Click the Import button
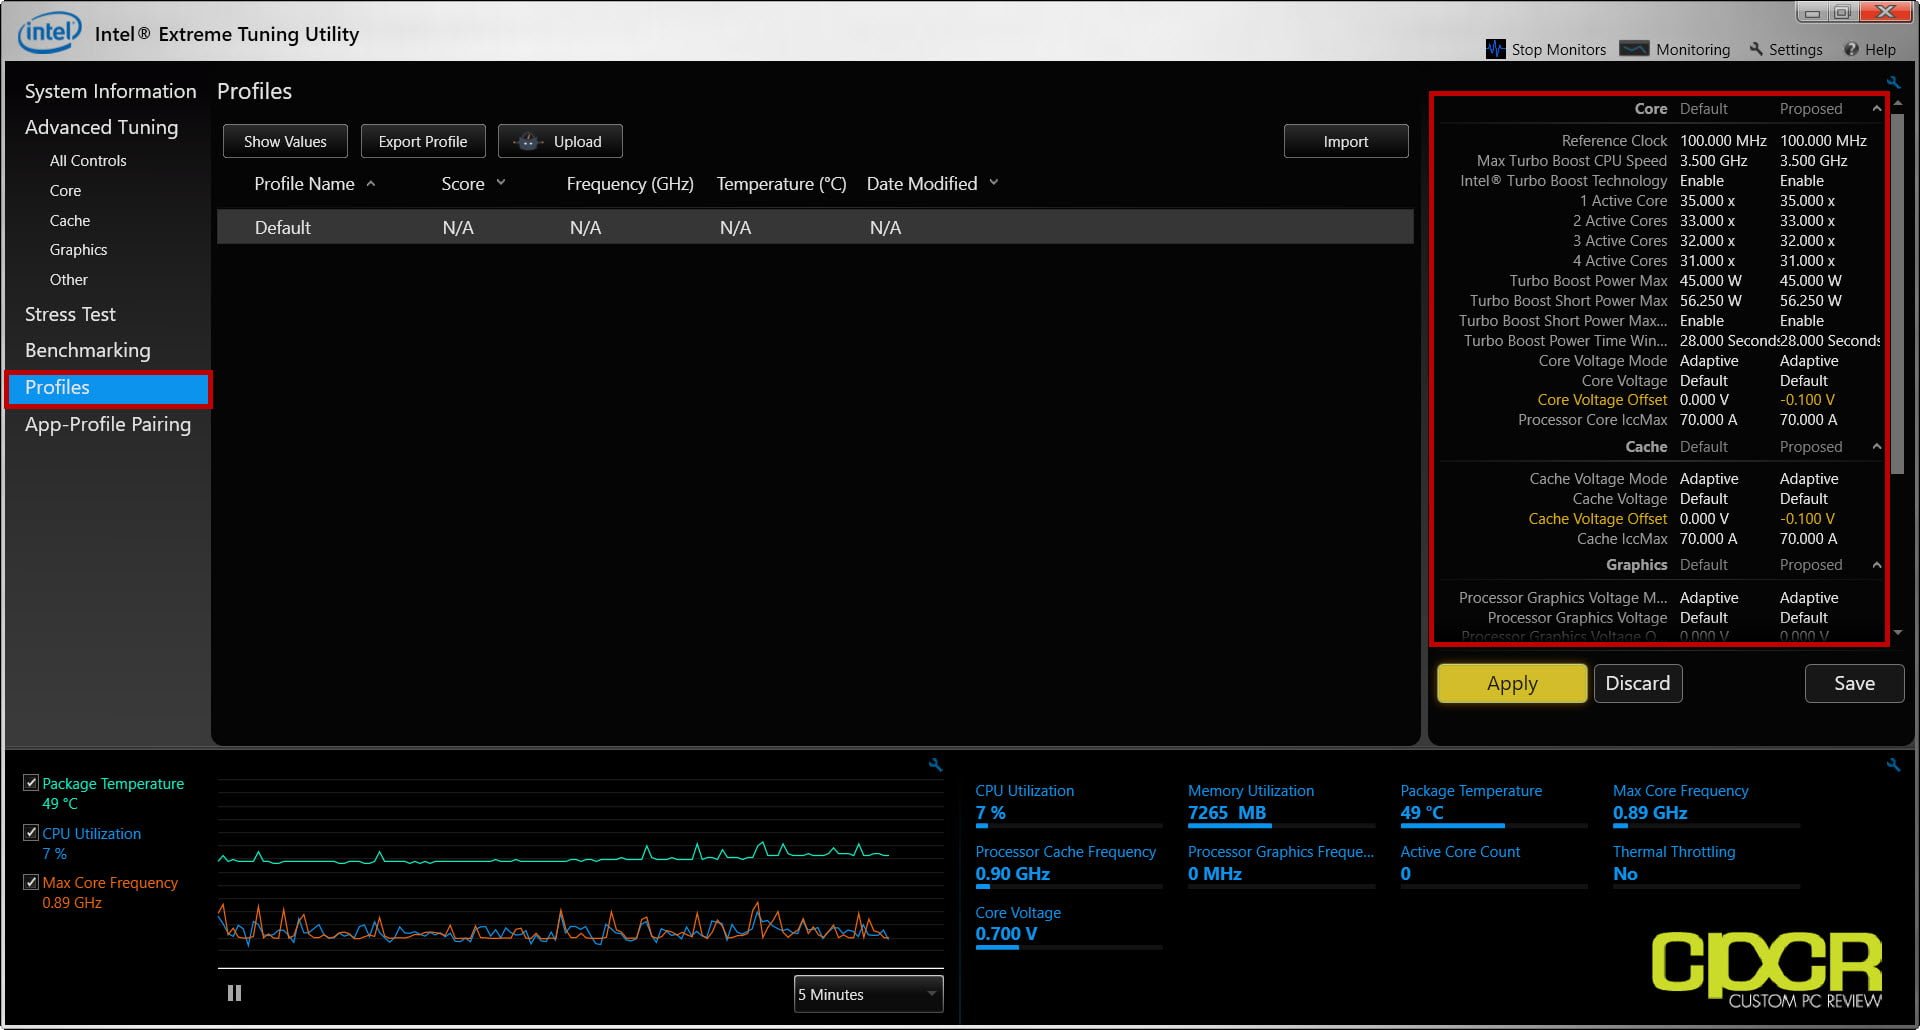Image resolution: width=1920 pixels, height=1030 pixels. click(1346, 141)
